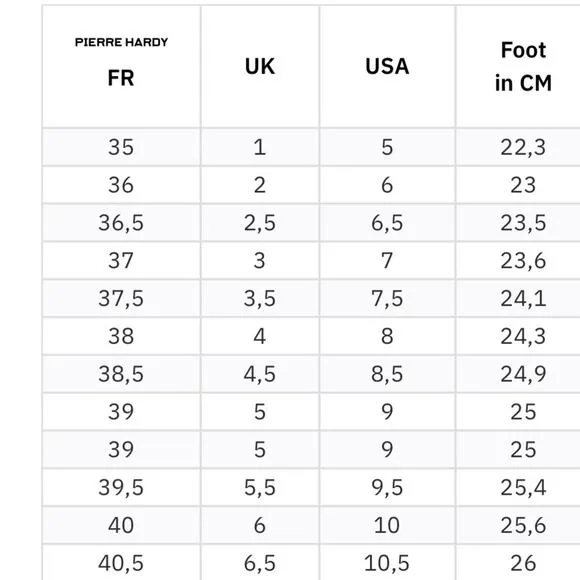
Task: Select FR size 36,5 cell
Action: click(121, 223)
